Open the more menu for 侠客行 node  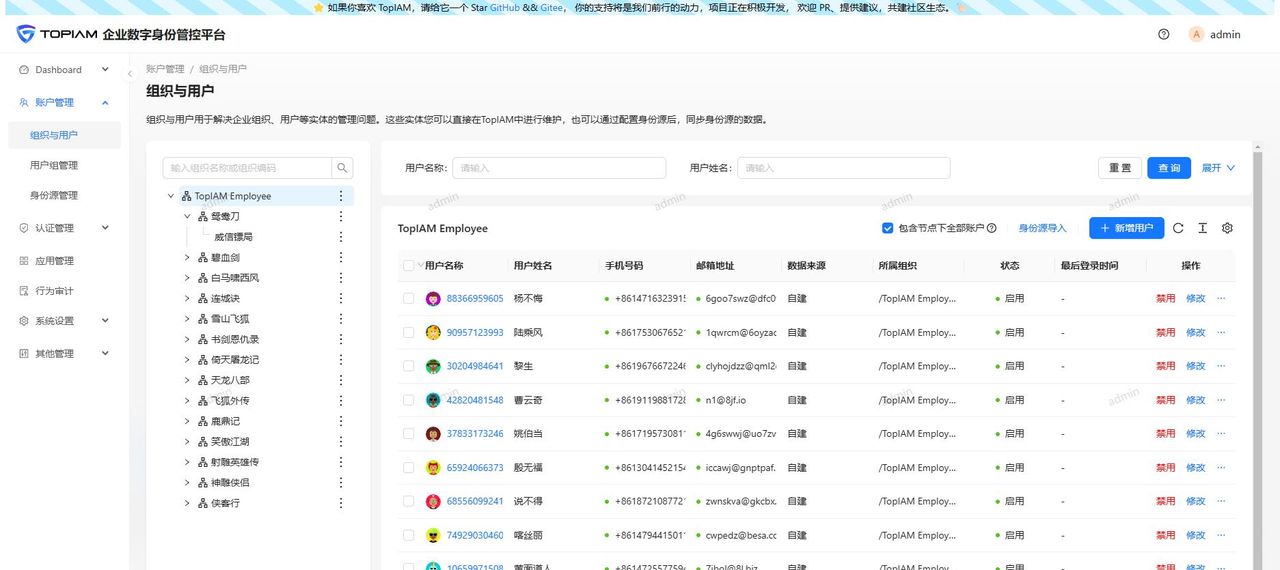tap(341, 503)
